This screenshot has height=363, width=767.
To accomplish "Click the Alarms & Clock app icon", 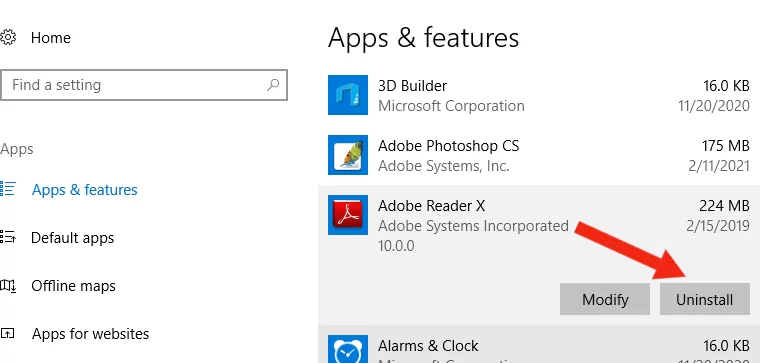I will pos(348,349).
